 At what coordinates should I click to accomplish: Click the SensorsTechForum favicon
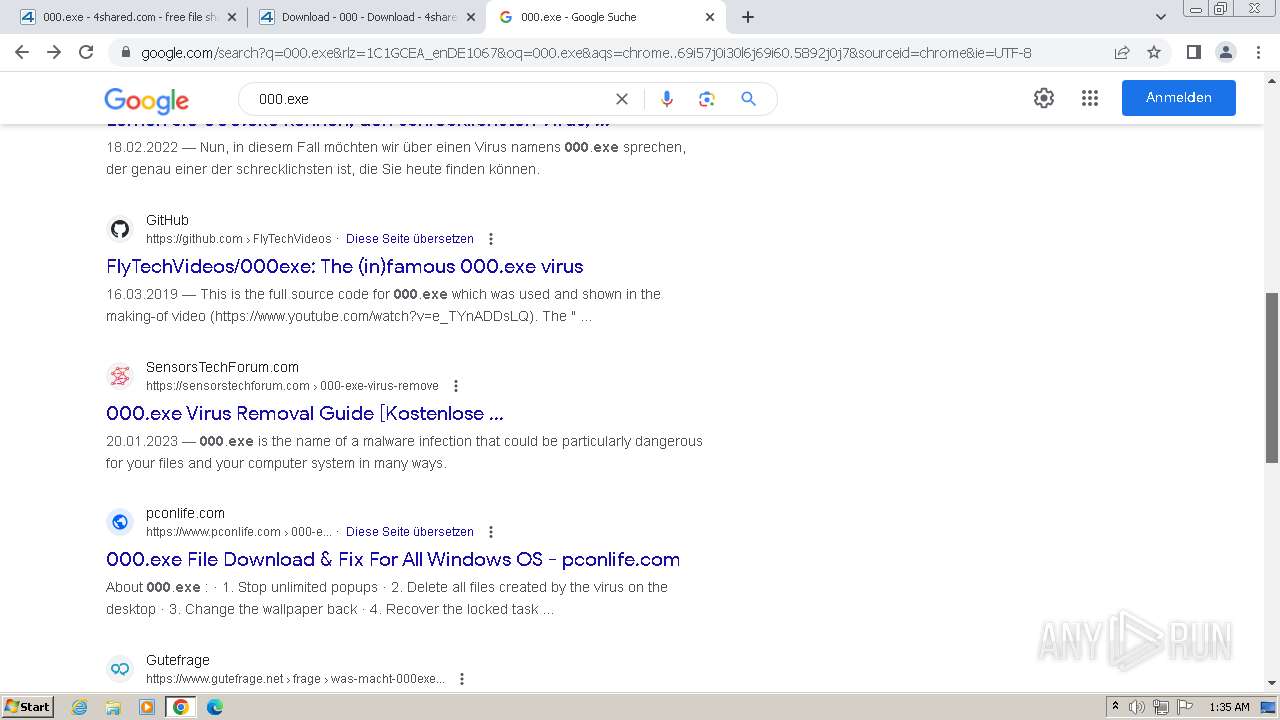(x=120, y=376)
